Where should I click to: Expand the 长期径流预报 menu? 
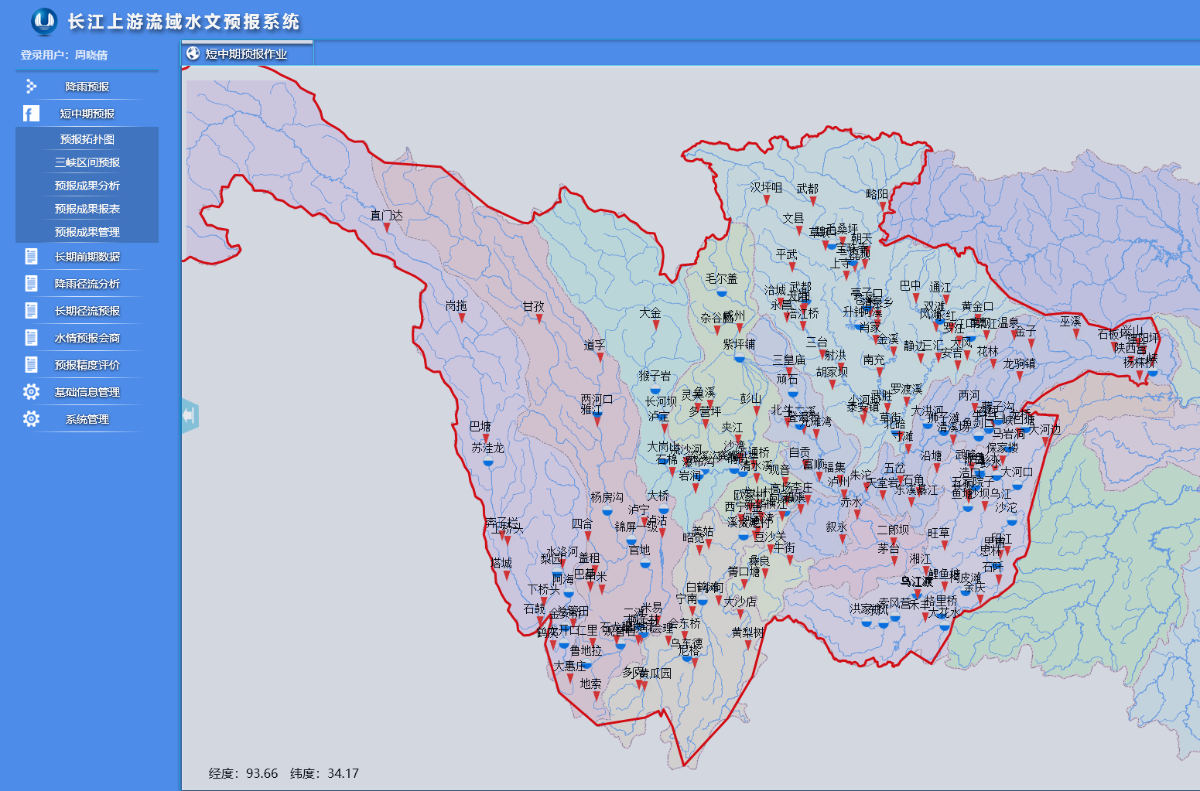tap(87, 311)
